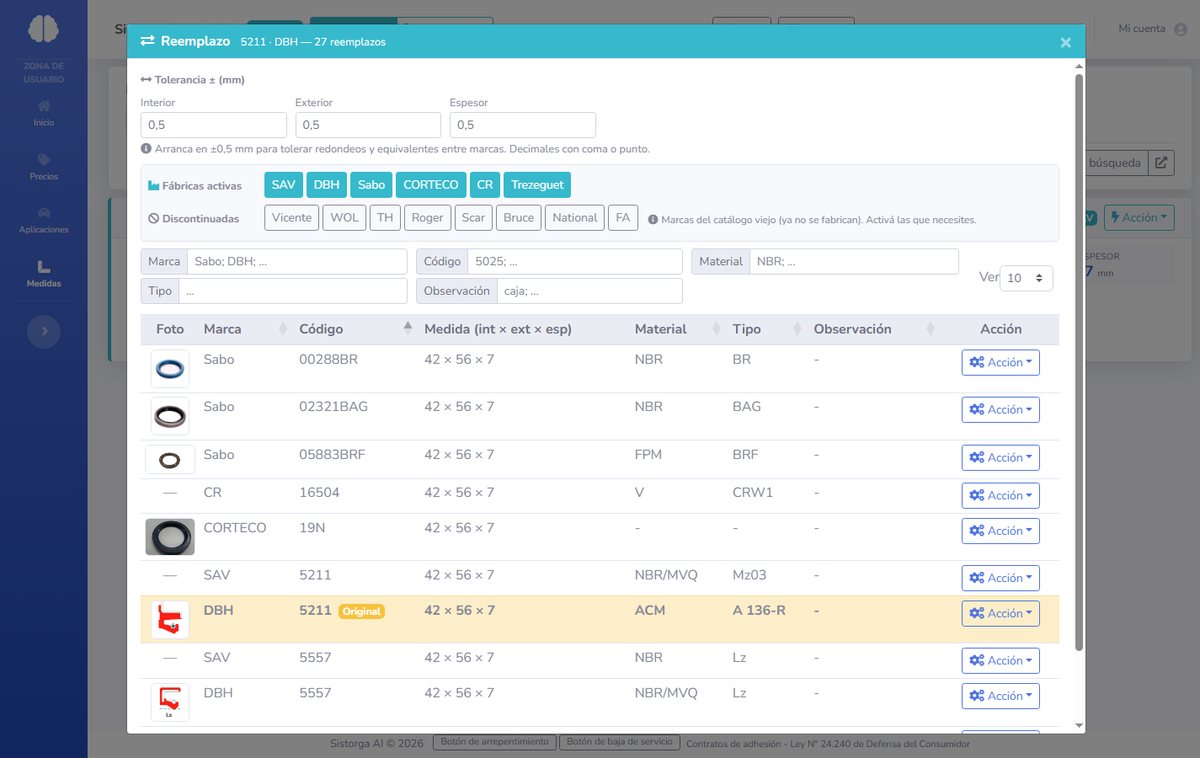This screenshot has height=758, width=1200.
Task: Sort table by Código column
Action: 355,329
